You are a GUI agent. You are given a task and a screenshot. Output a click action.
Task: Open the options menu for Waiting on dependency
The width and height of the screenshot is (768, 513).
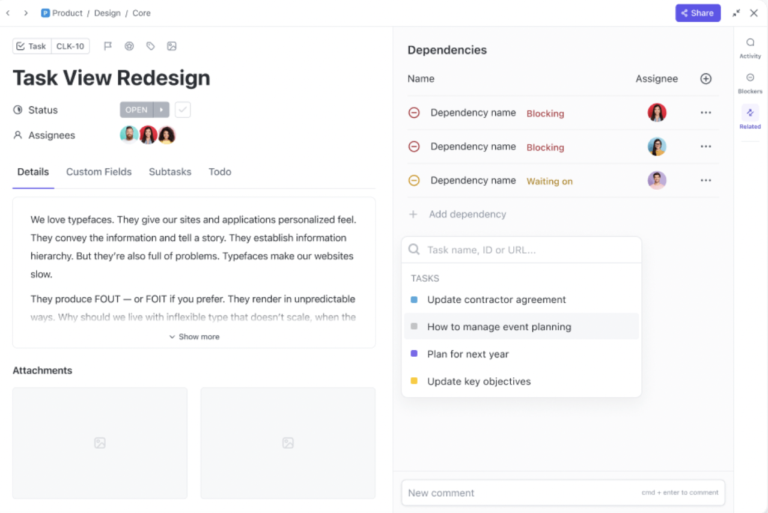pos(706,181)
